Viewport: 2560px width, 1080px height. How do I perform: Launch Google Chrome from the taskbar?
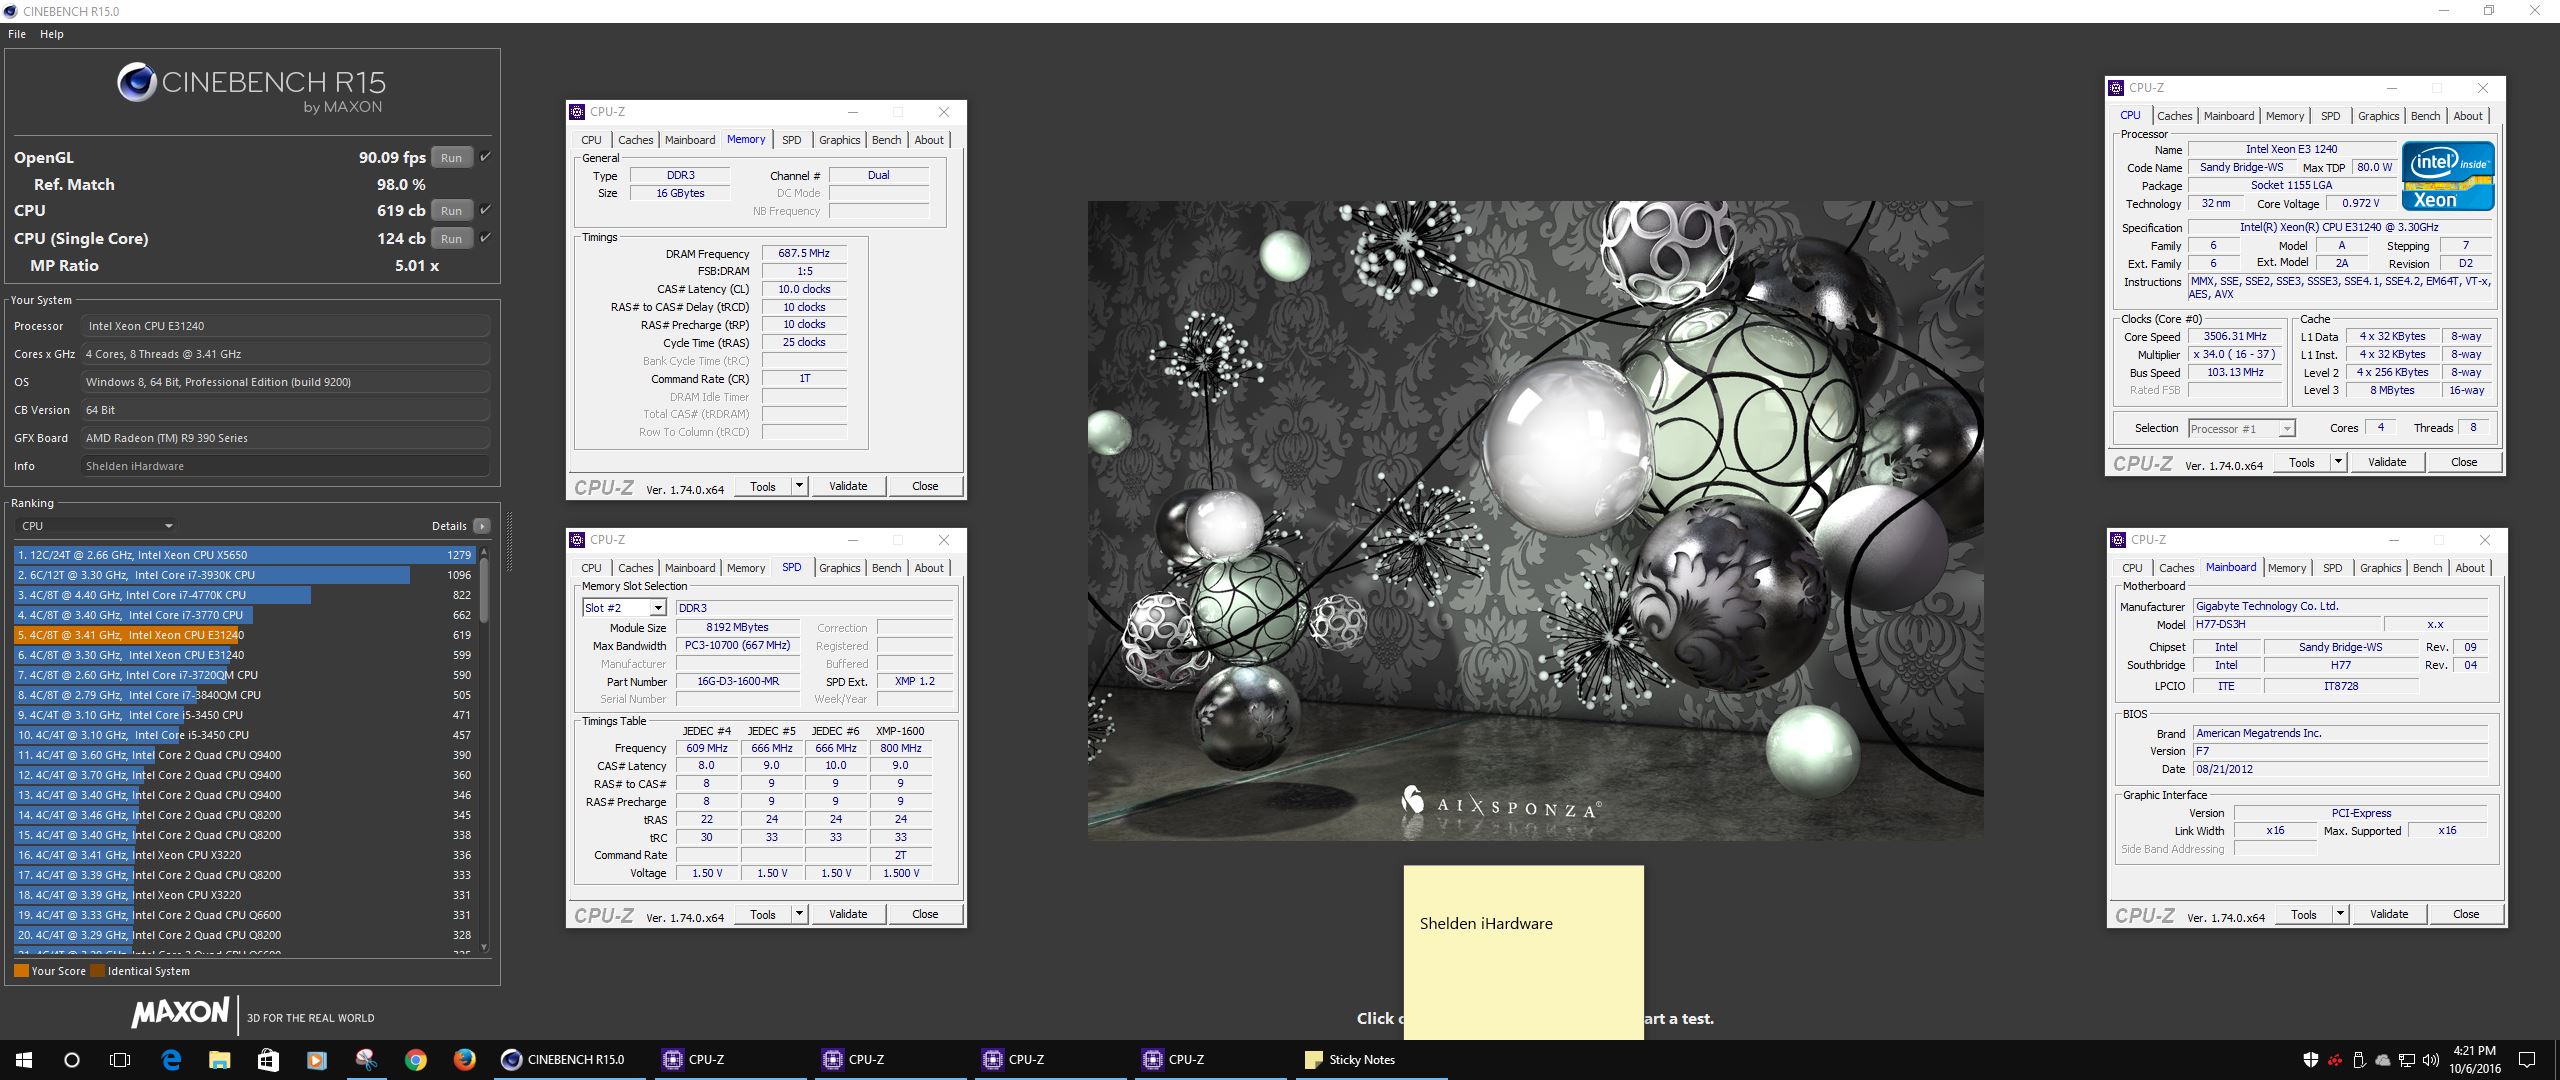(415, 1060)
